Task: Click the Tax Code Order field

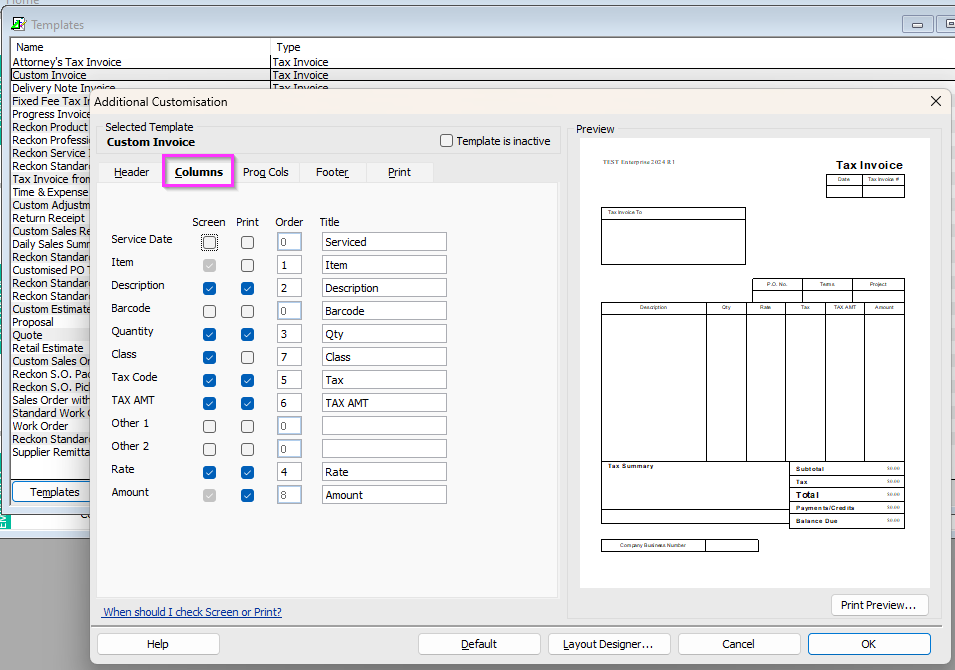Action: point(289,379)
